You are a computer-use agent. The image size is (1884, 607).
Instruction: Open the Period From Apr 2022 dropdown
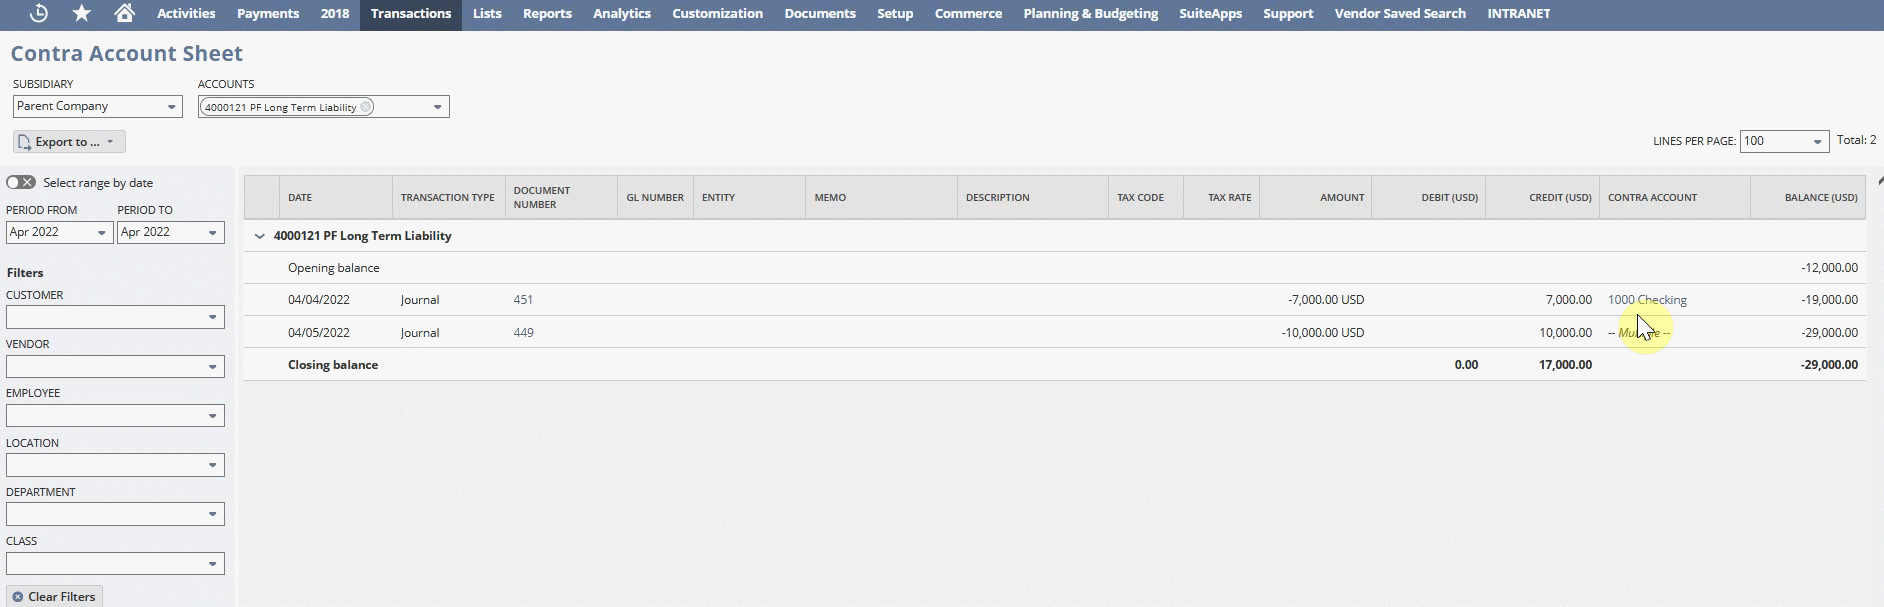click(x=59, y=232)
